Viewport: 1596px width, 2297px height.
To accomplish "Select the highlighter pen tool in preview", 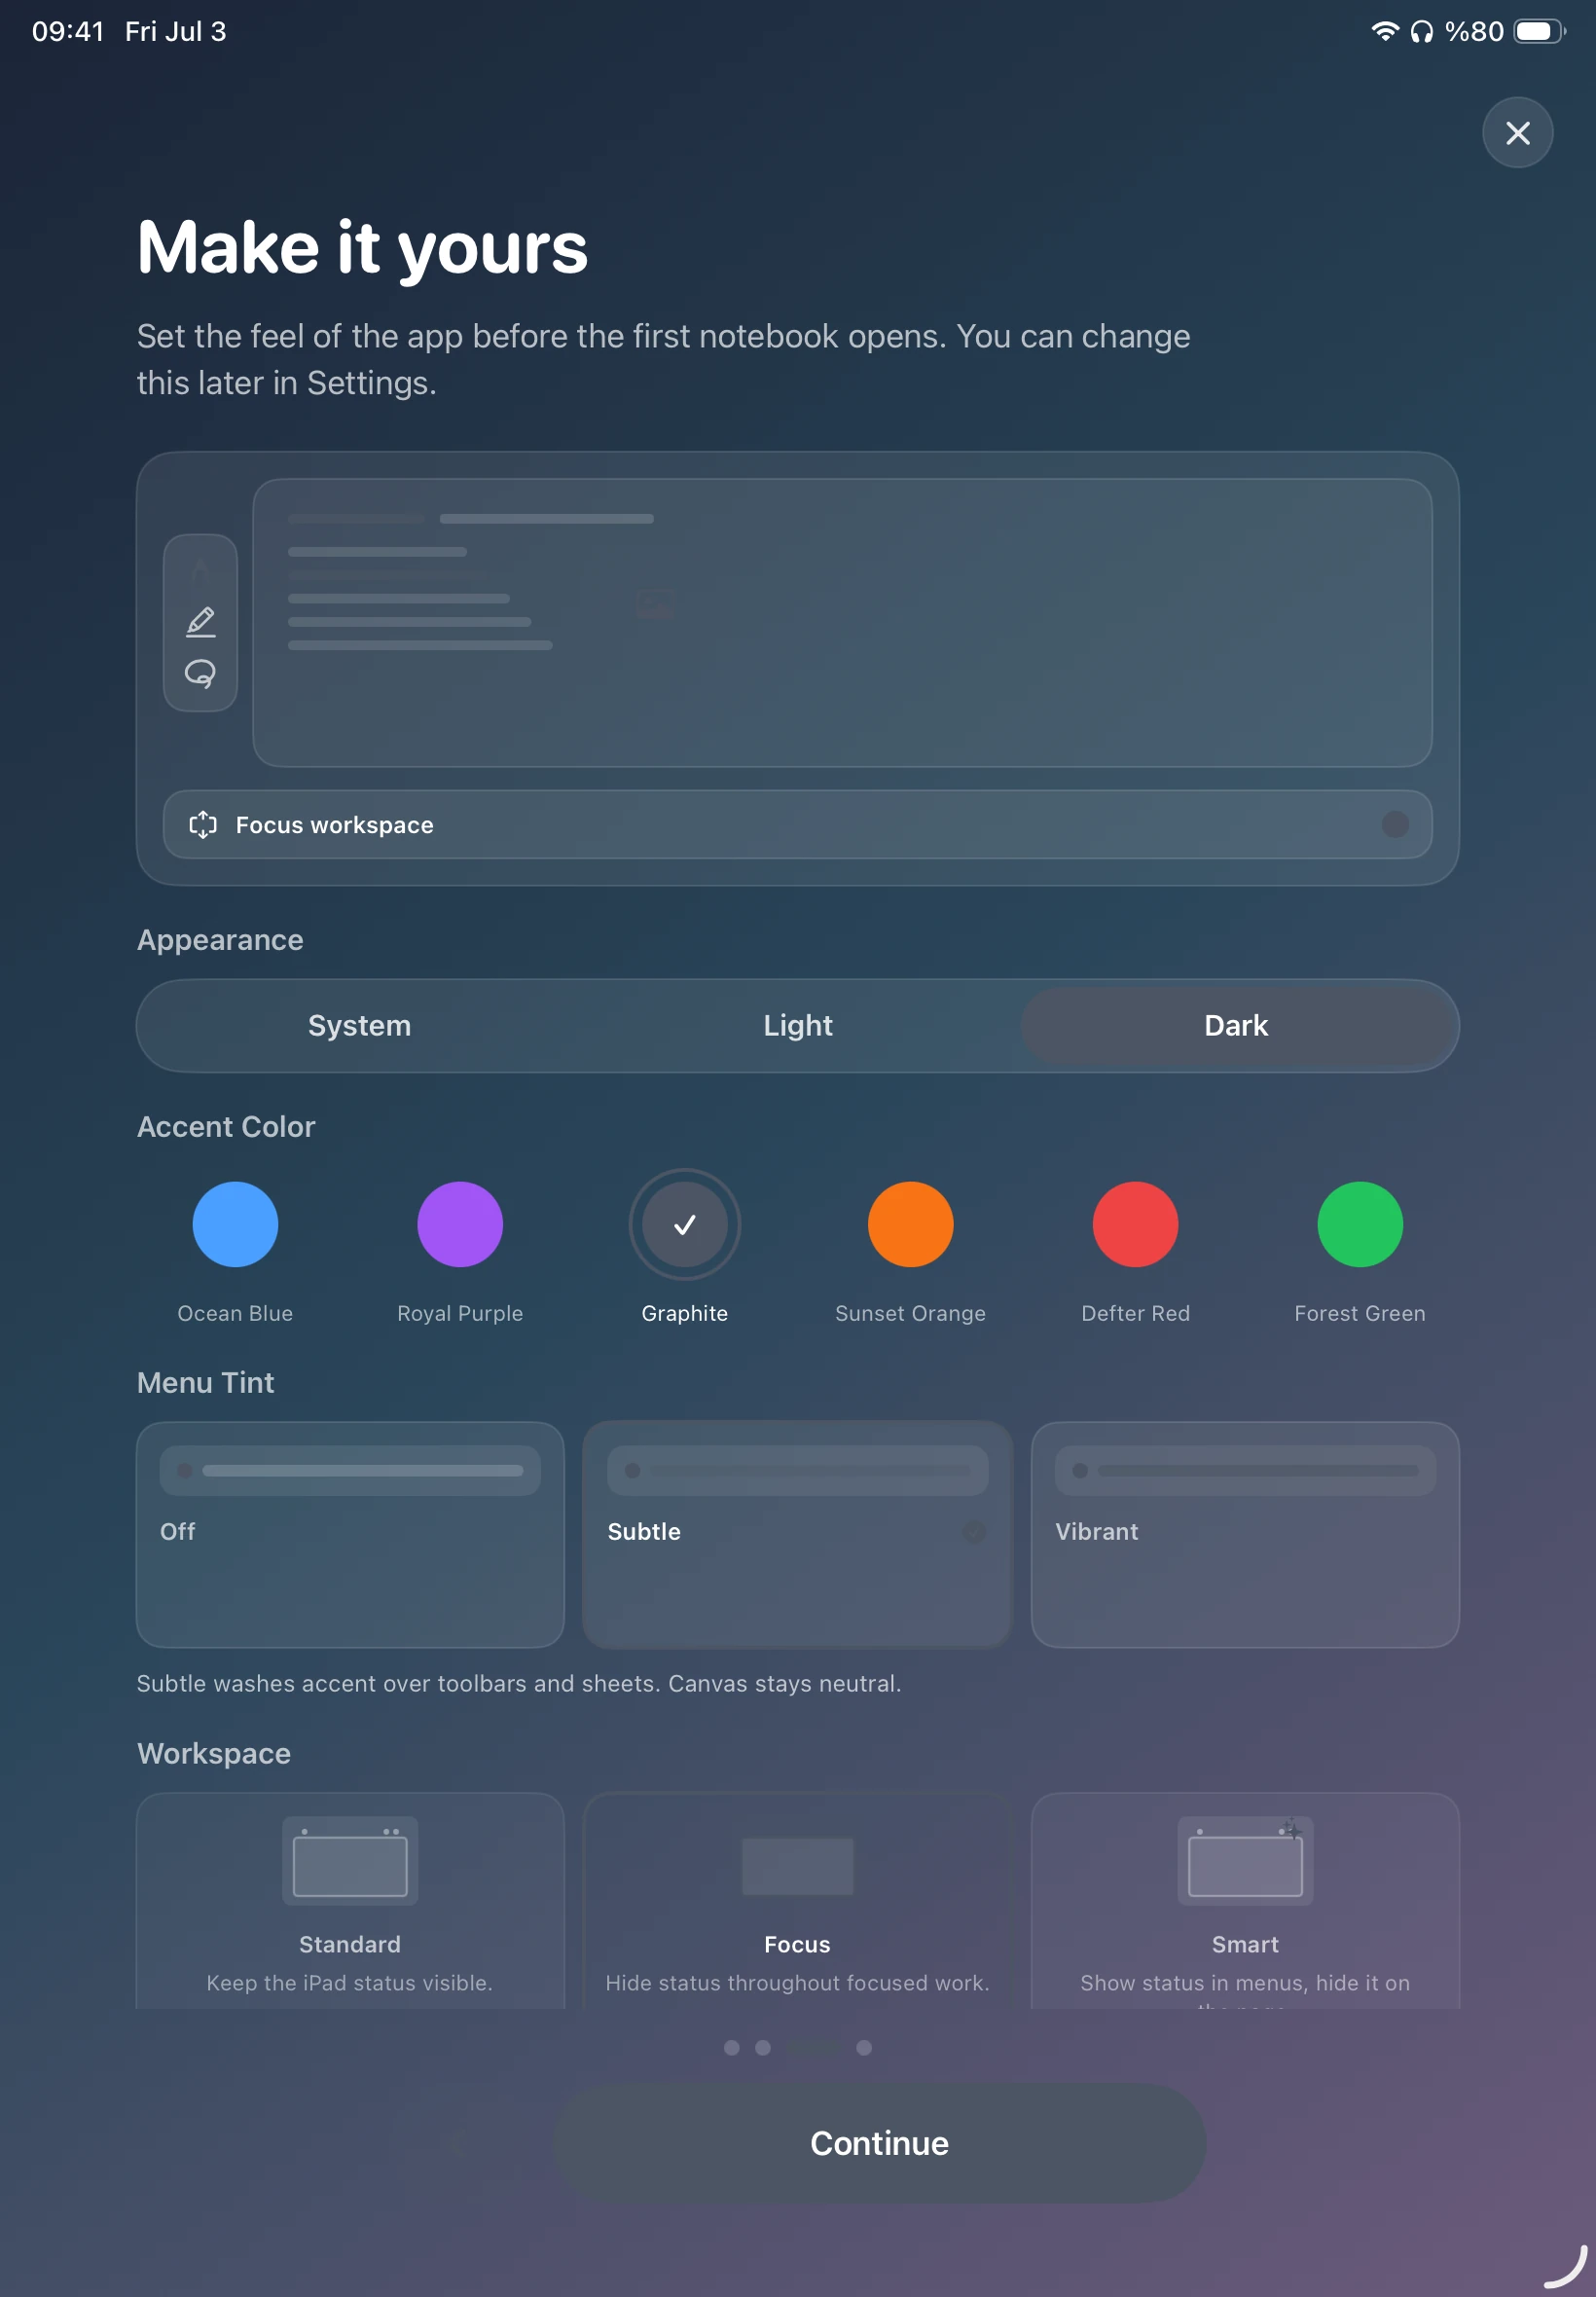I will click(200, 622).
